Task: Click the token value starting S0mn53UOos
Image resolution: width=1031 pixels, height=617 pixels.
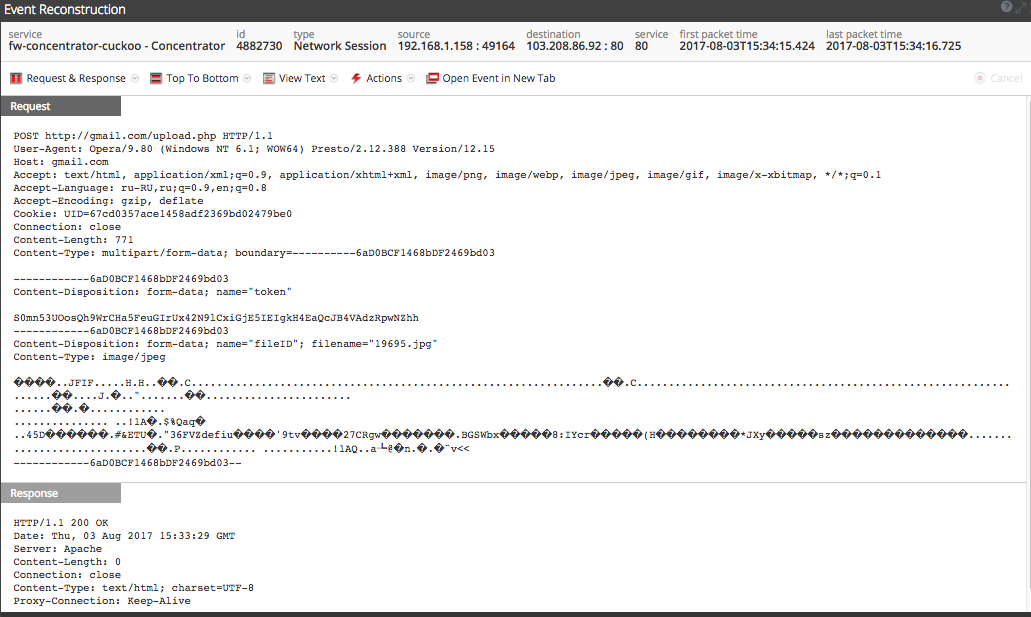Action: (216, 318)
